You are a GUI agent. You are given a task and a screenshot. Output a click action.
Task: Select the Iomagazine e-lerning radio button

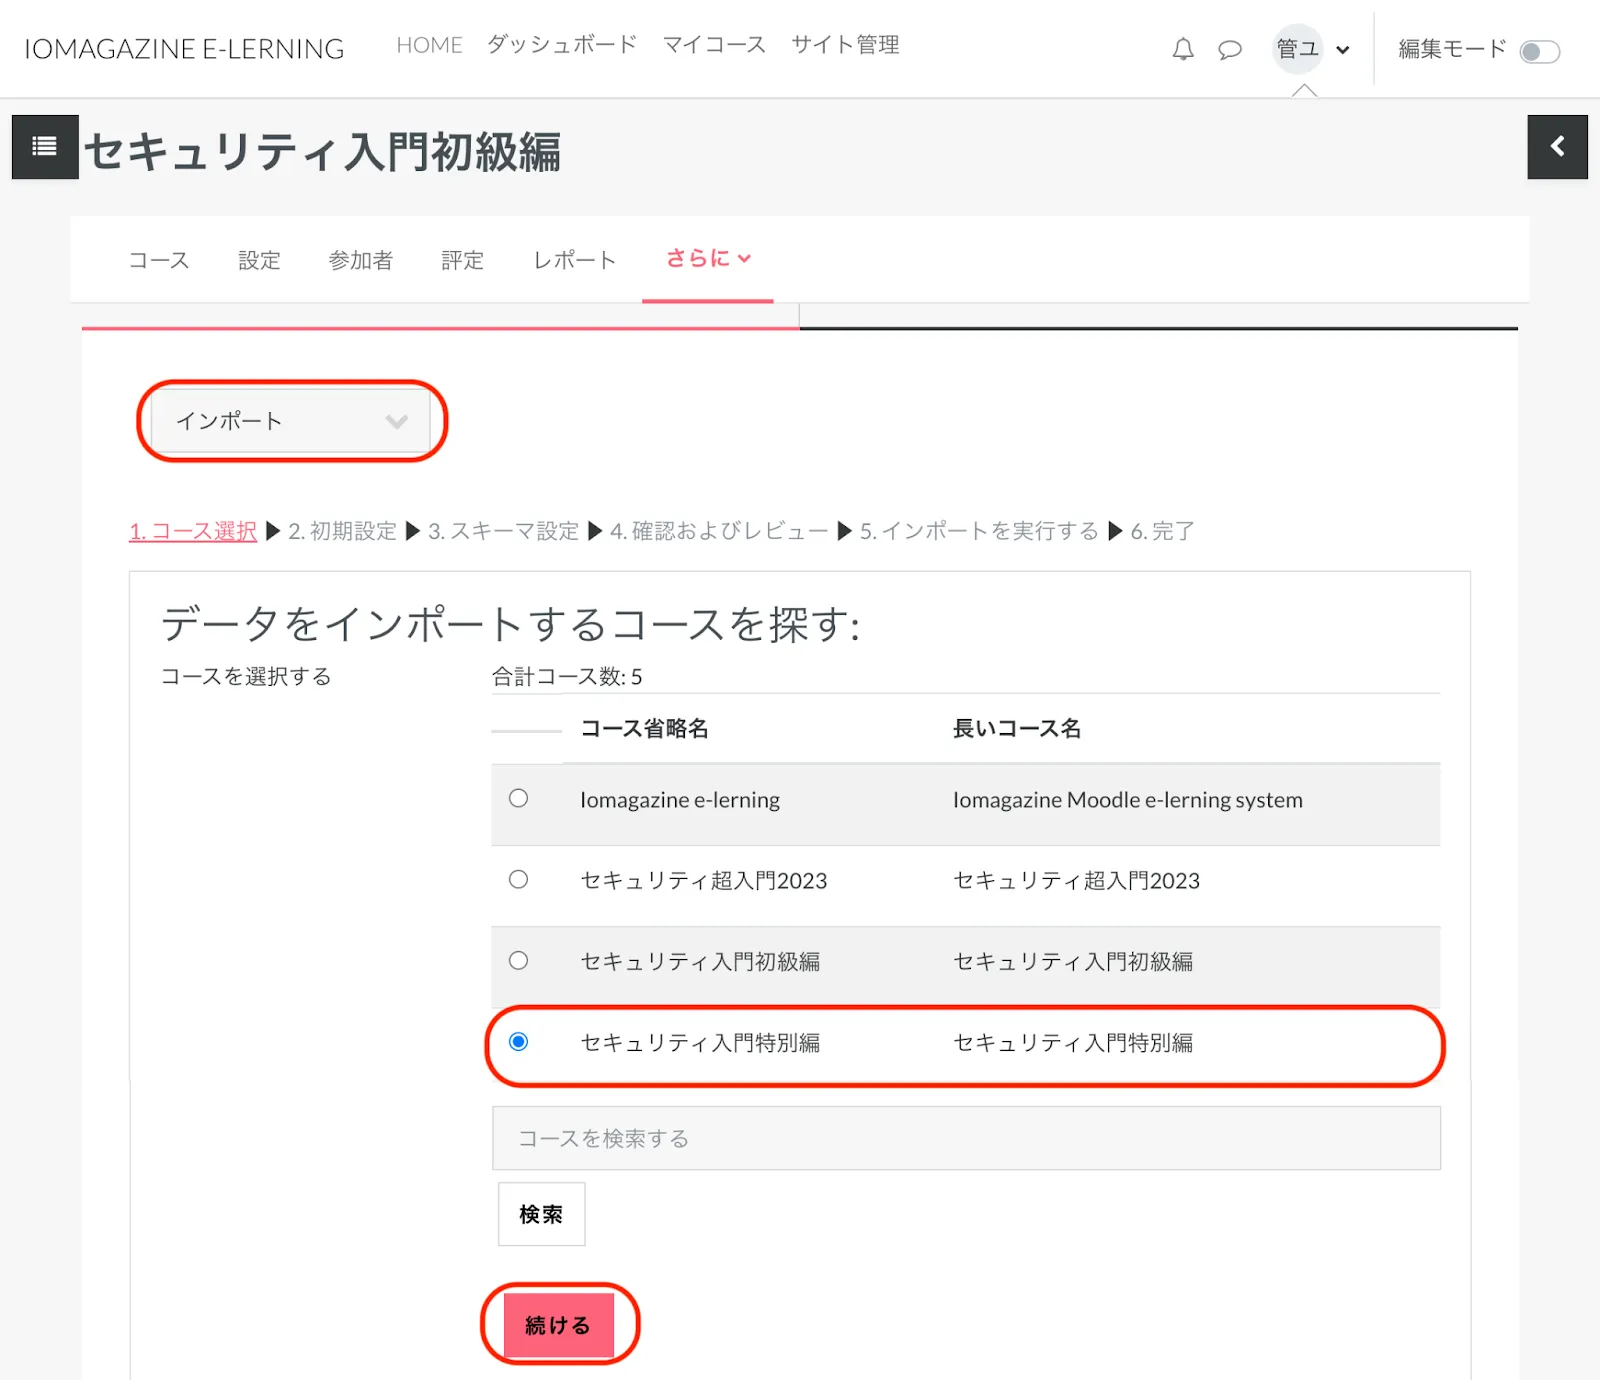click(x=518, y=798)
